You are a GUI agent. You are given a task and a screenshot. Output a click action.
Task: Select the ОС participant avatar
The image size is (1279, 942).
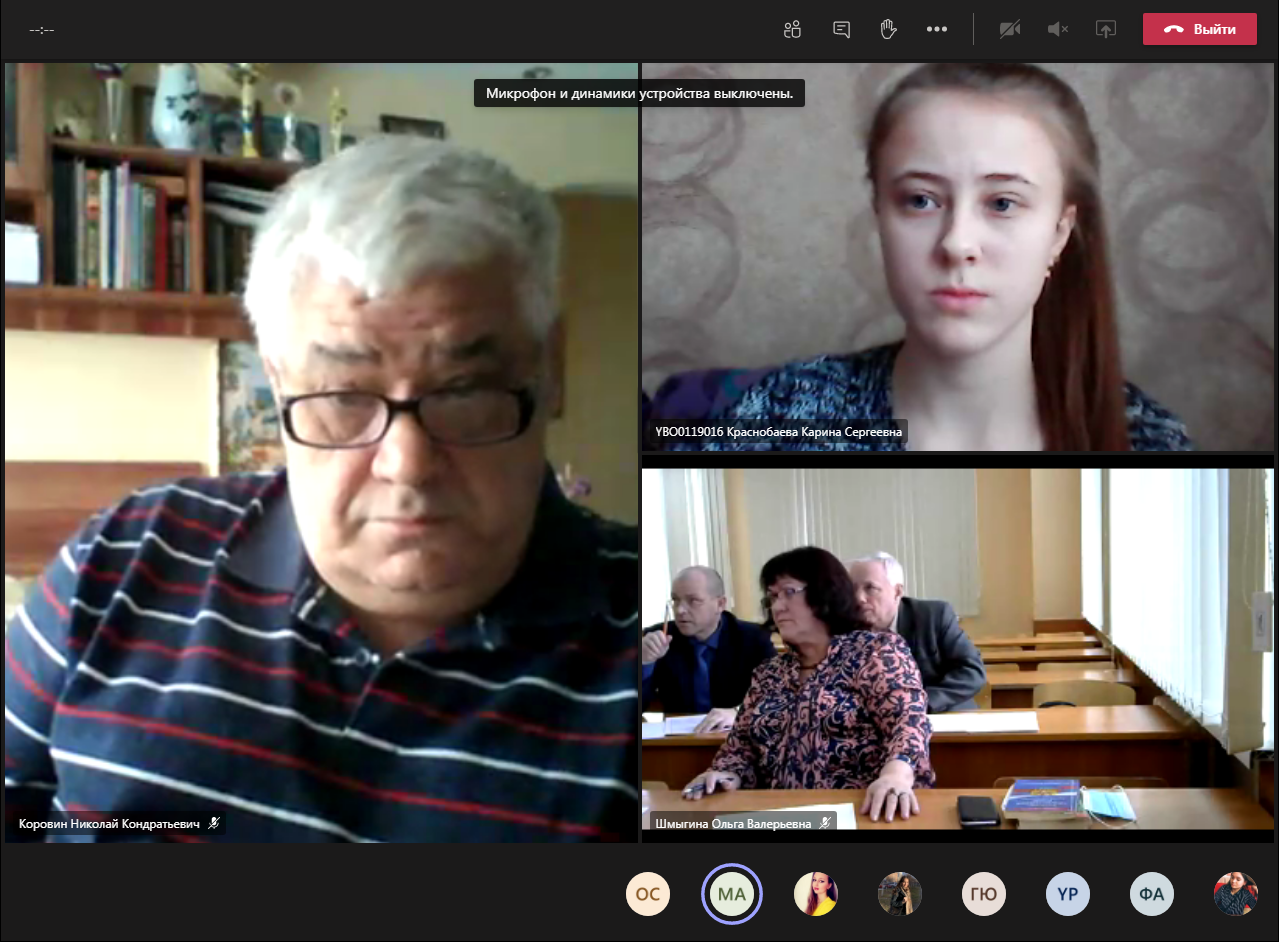[648, 894]
